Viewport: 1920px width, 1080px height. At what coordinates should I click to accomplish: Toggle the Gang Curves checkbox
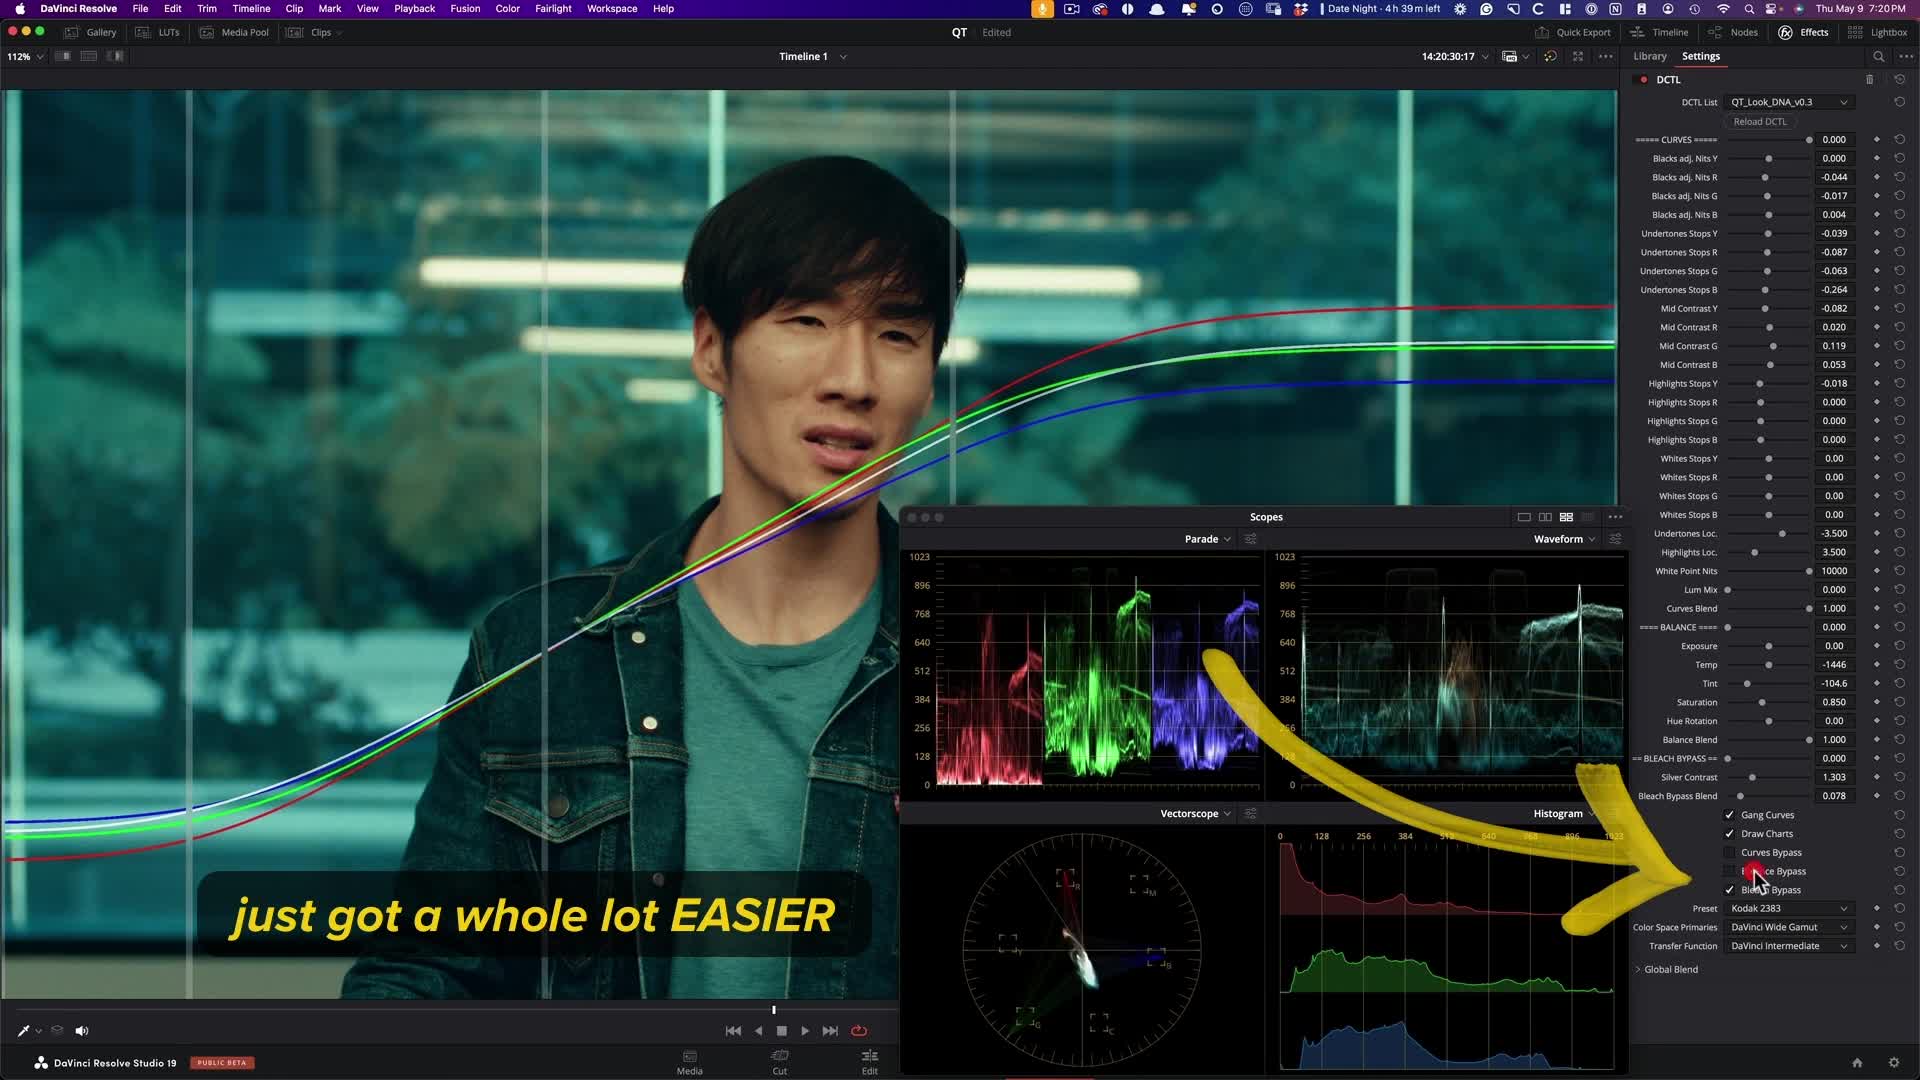[x=1730, y=815]
